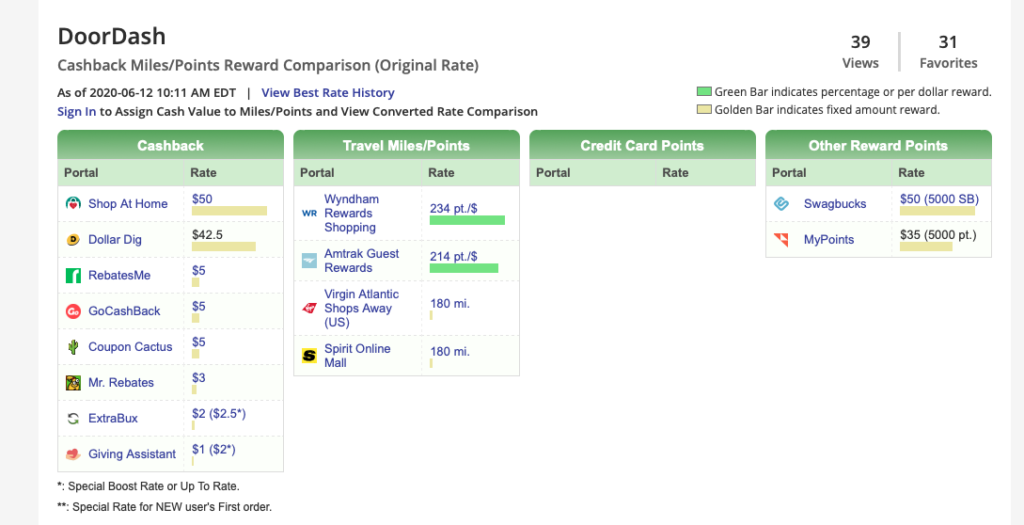This screenshot has width=1024, height=525.
Task: Click Spirit Online Mall 180 mi. rate
Action: pyautogui.click(x=450, y=351)
